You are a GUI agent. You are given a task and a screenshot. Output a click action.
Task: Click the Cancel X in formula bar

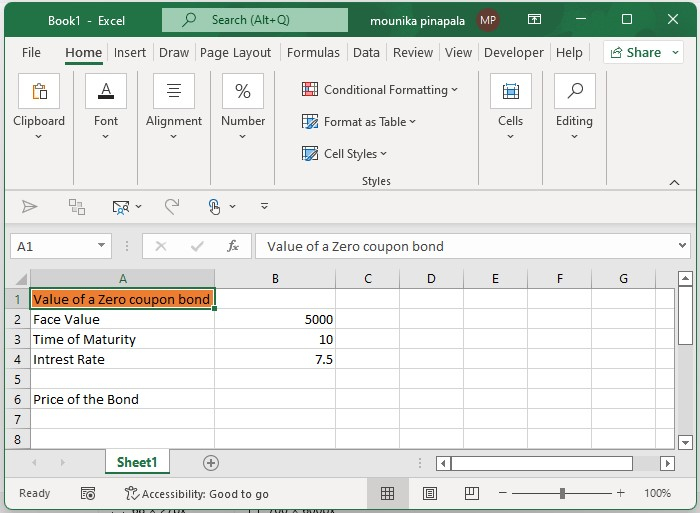pyautogui.click(x=161, y=246)
